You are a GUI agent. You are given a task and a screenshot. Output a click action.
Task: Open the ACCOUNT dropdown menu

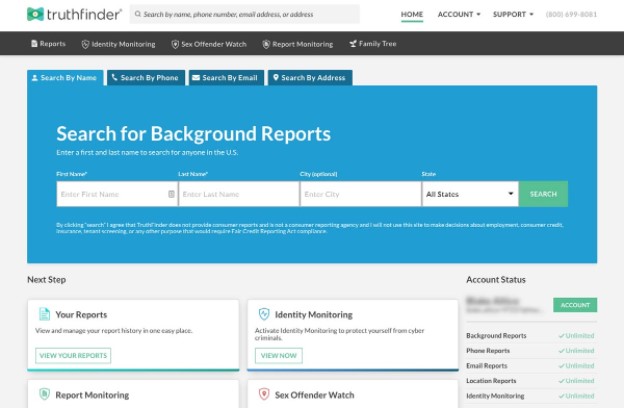tap(459, 14)
